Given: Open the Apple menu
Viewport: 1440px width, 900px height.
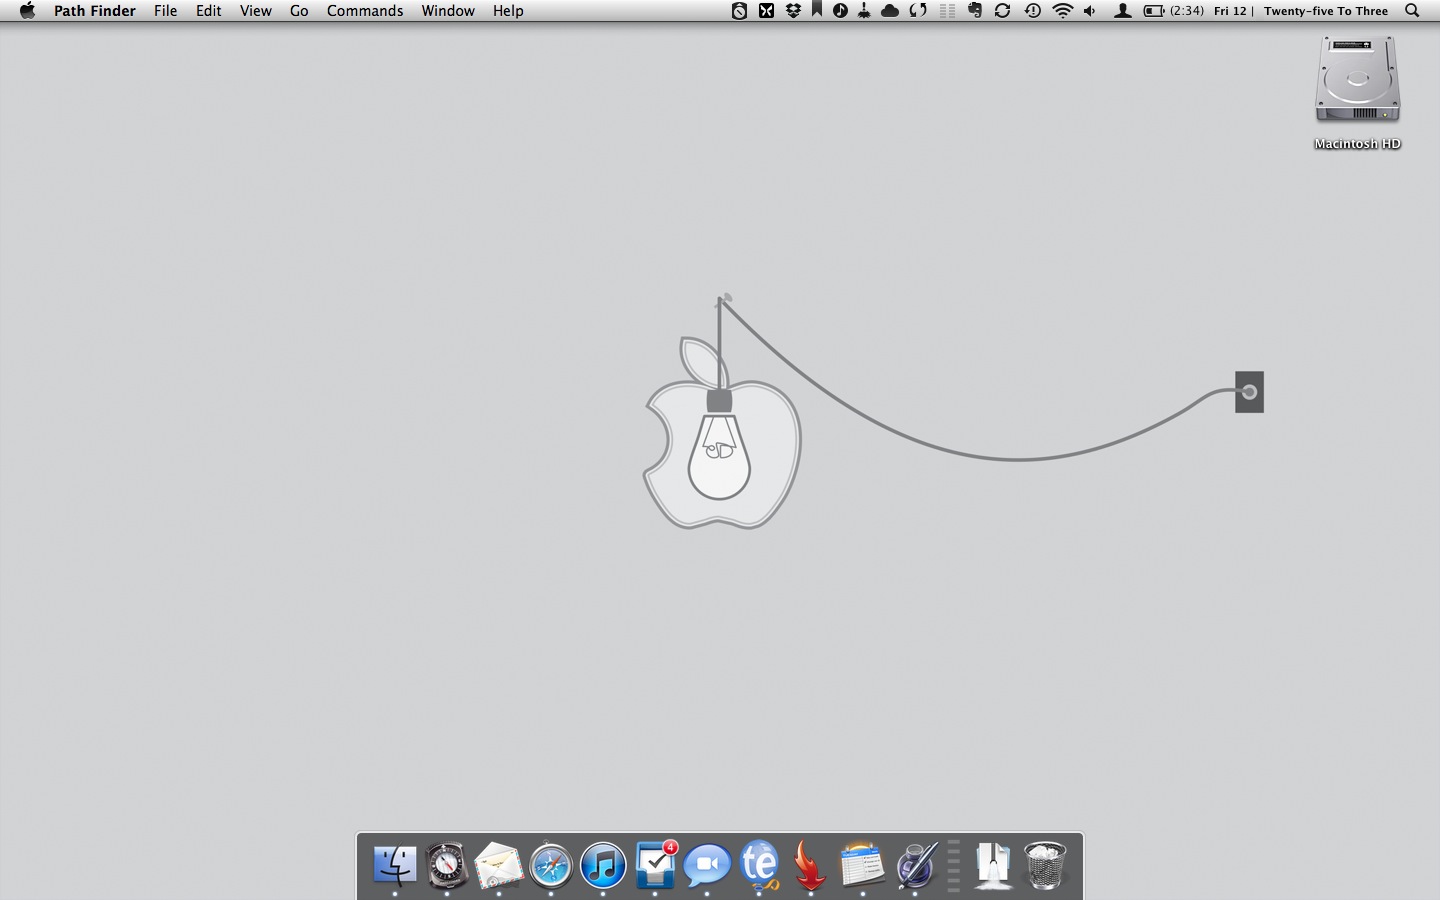Looking at the screenshot, I should click(x=27, y=11).
